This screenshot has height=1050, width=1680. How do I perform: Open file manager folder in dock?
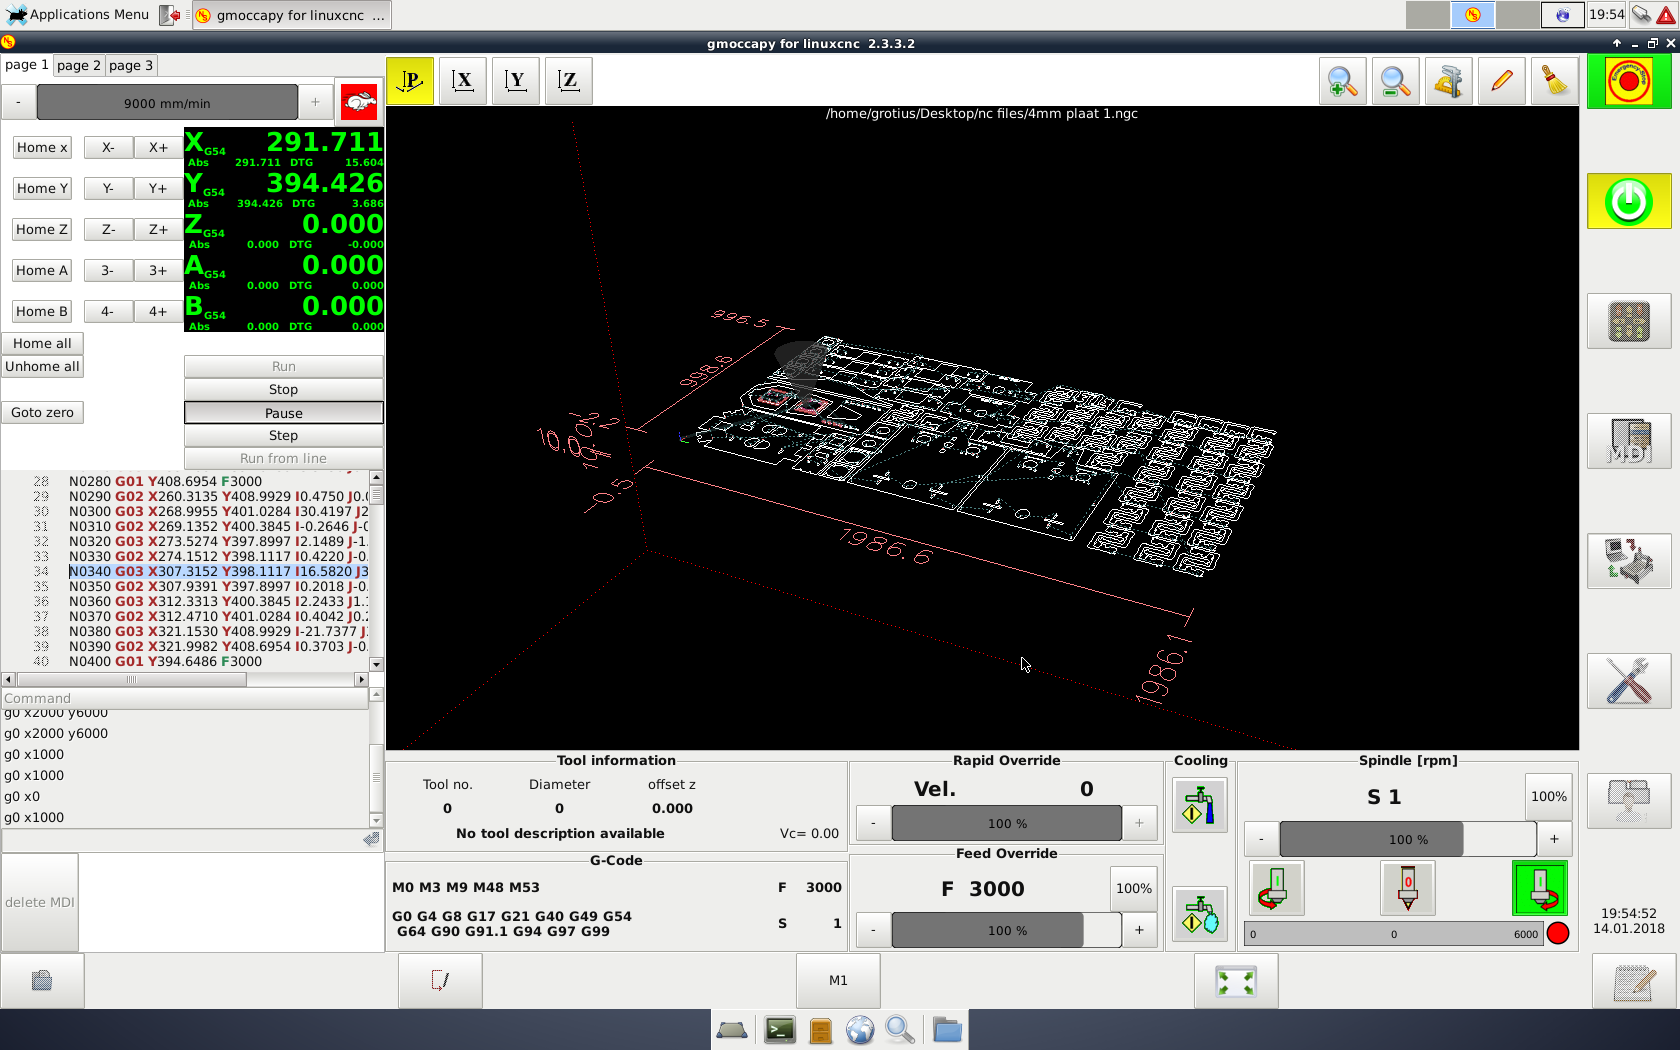point(947,1030)
